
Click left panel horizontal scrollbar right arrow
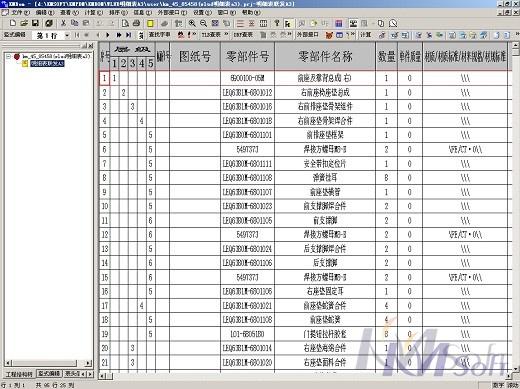point(88,363)
